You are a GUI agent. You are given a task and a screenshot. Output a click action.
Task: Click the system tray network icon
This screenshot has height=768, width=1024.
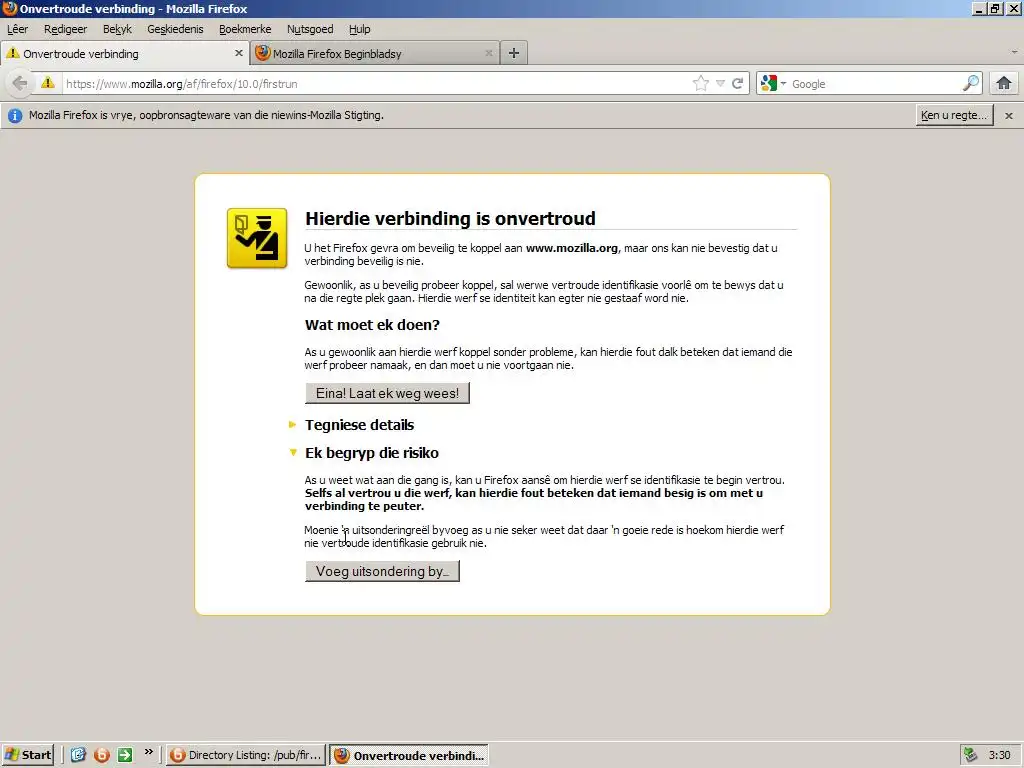coord(970,755)
